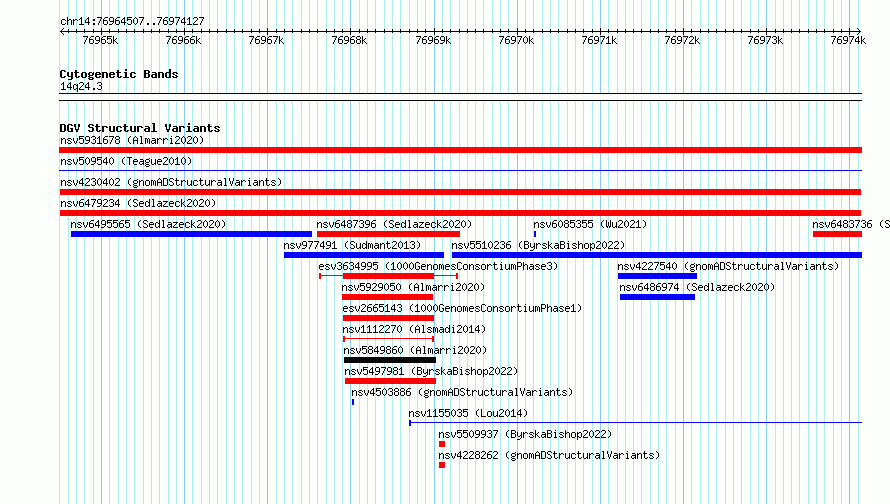Click the 76973k ruler position
Screen dimensions: 890x504
(x=765, y=40)
